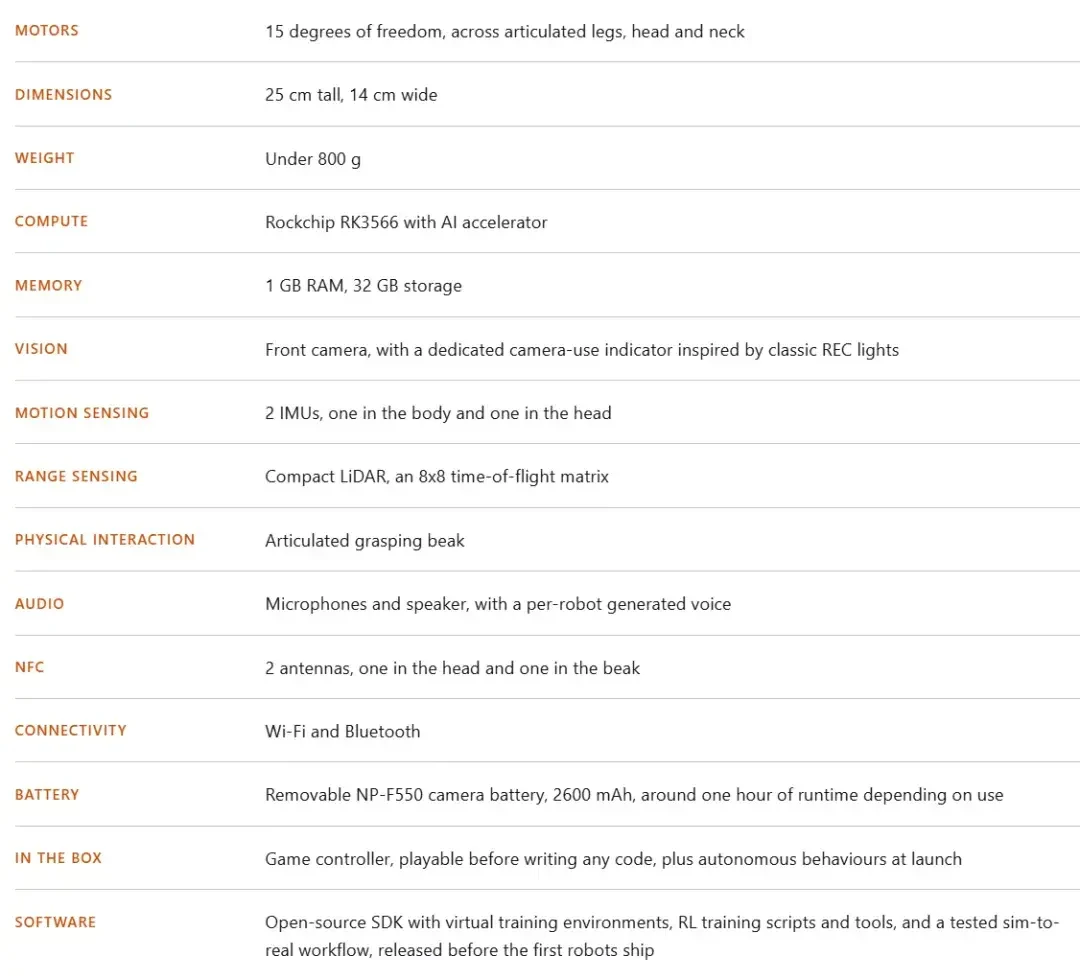This screenshot has height=980, width=1080.
Task: Select the RANGE SENSING label
Action: point(76,476)
